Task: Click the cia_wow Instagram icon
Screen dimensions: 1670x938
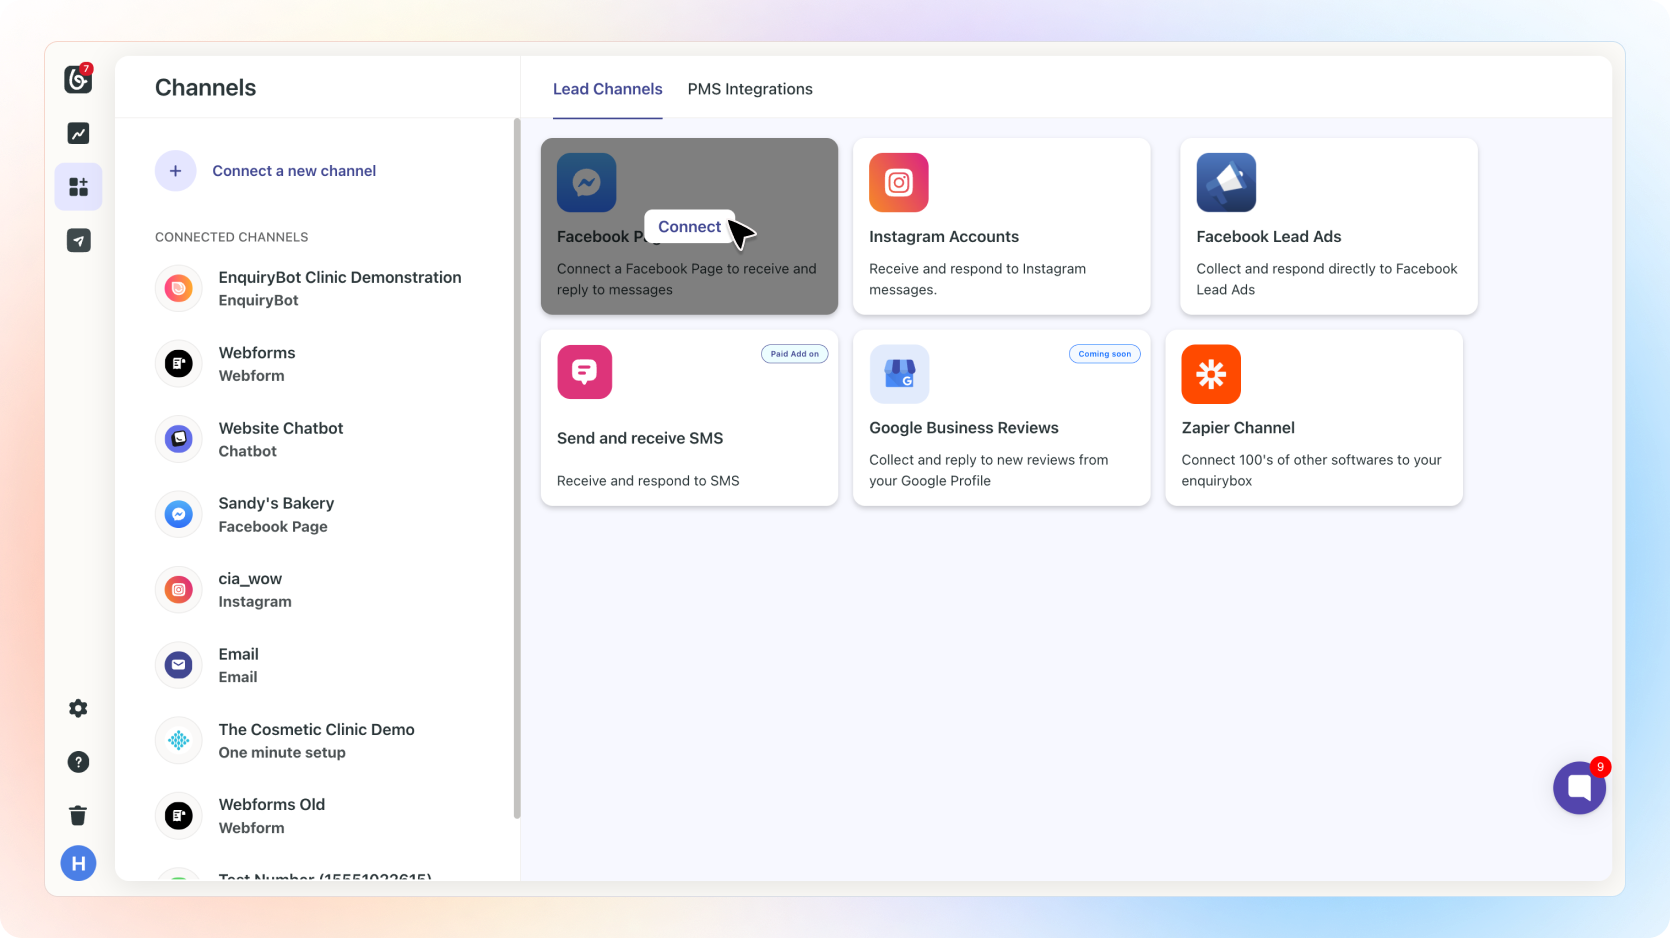Action: [179, 590]
